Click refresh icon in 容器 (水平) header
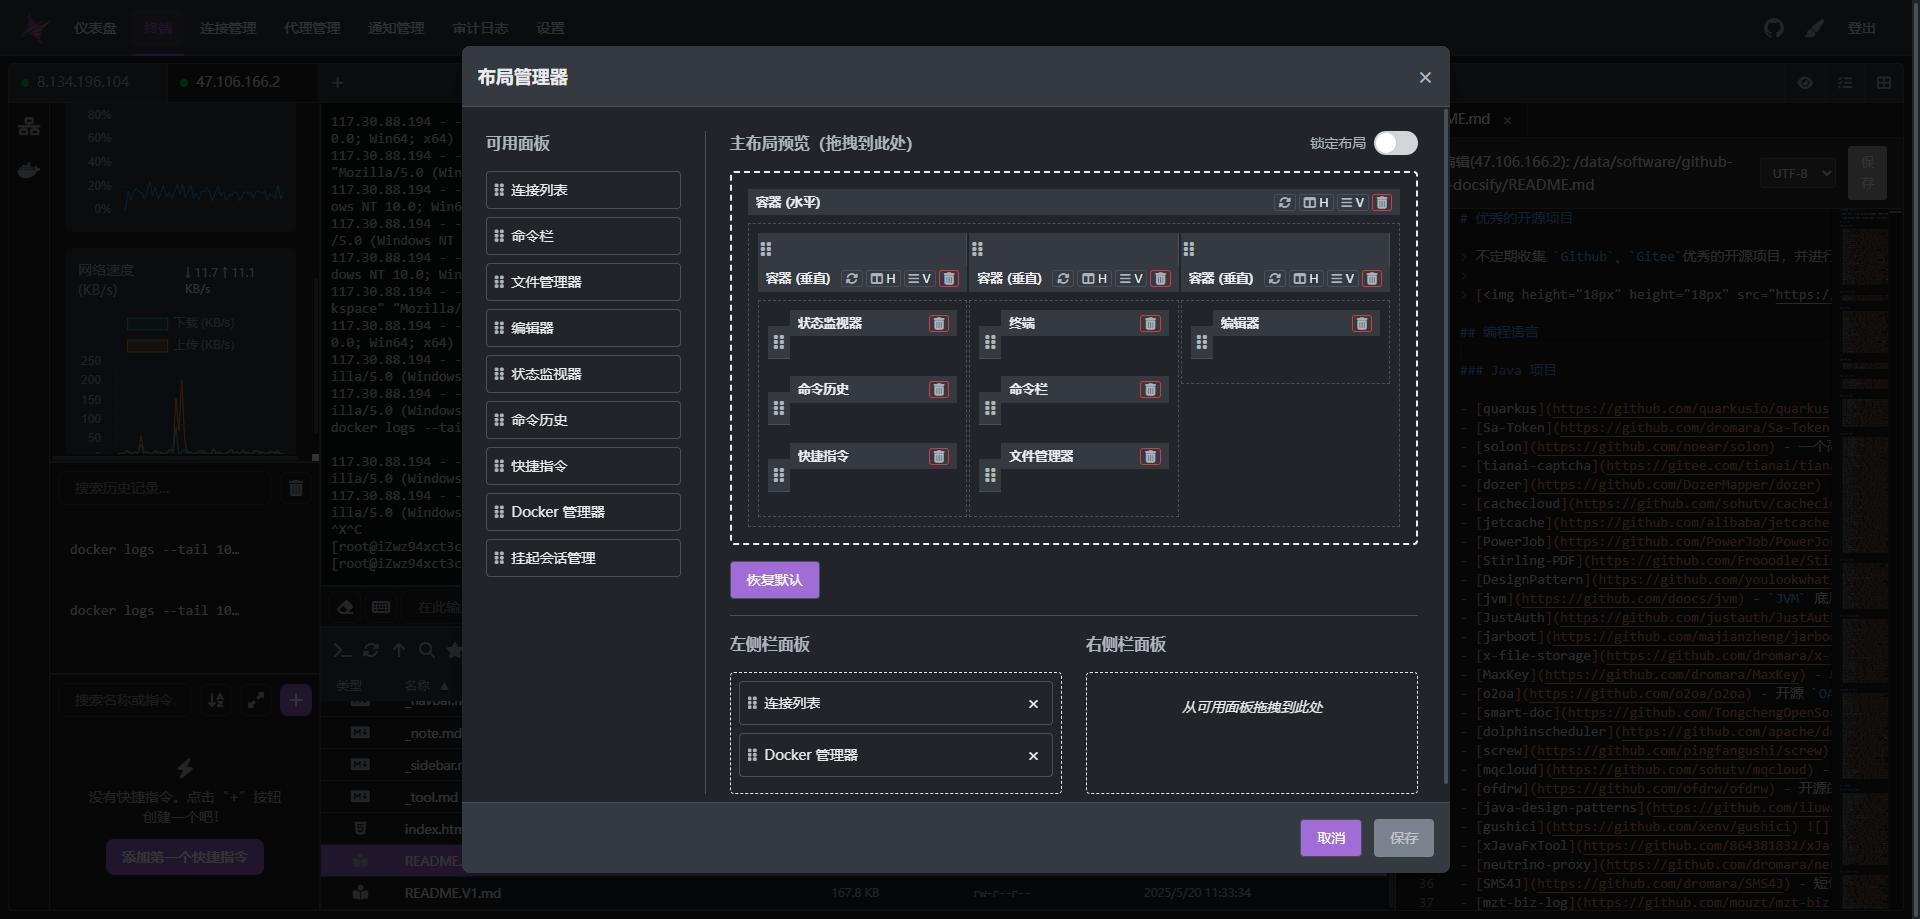1920x919 pixels. pyautogui.click(x=1285, y=202)
